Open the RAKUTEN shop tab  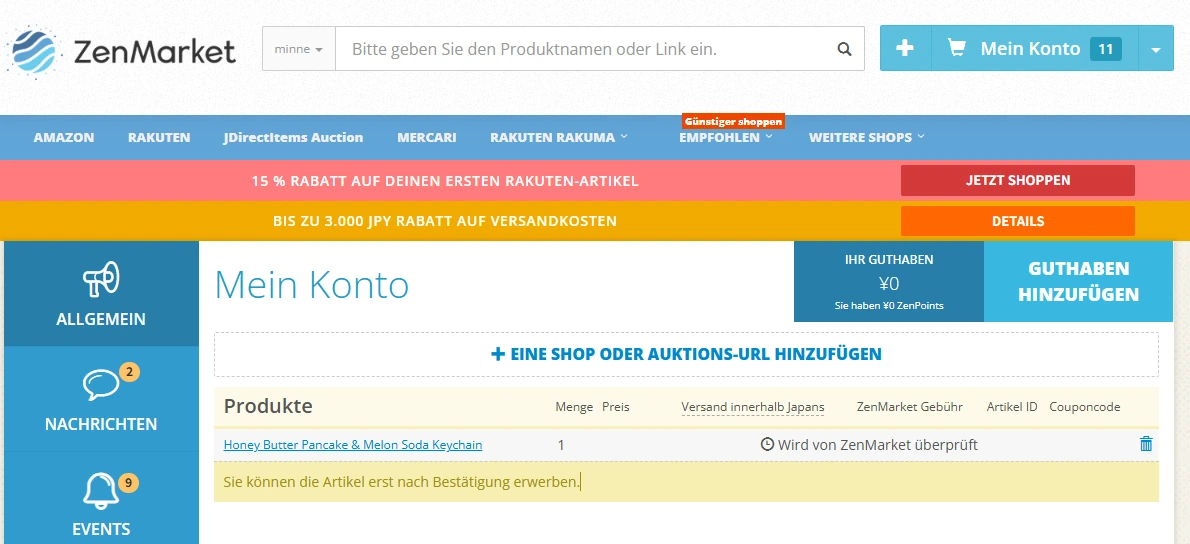coord(159,137)
